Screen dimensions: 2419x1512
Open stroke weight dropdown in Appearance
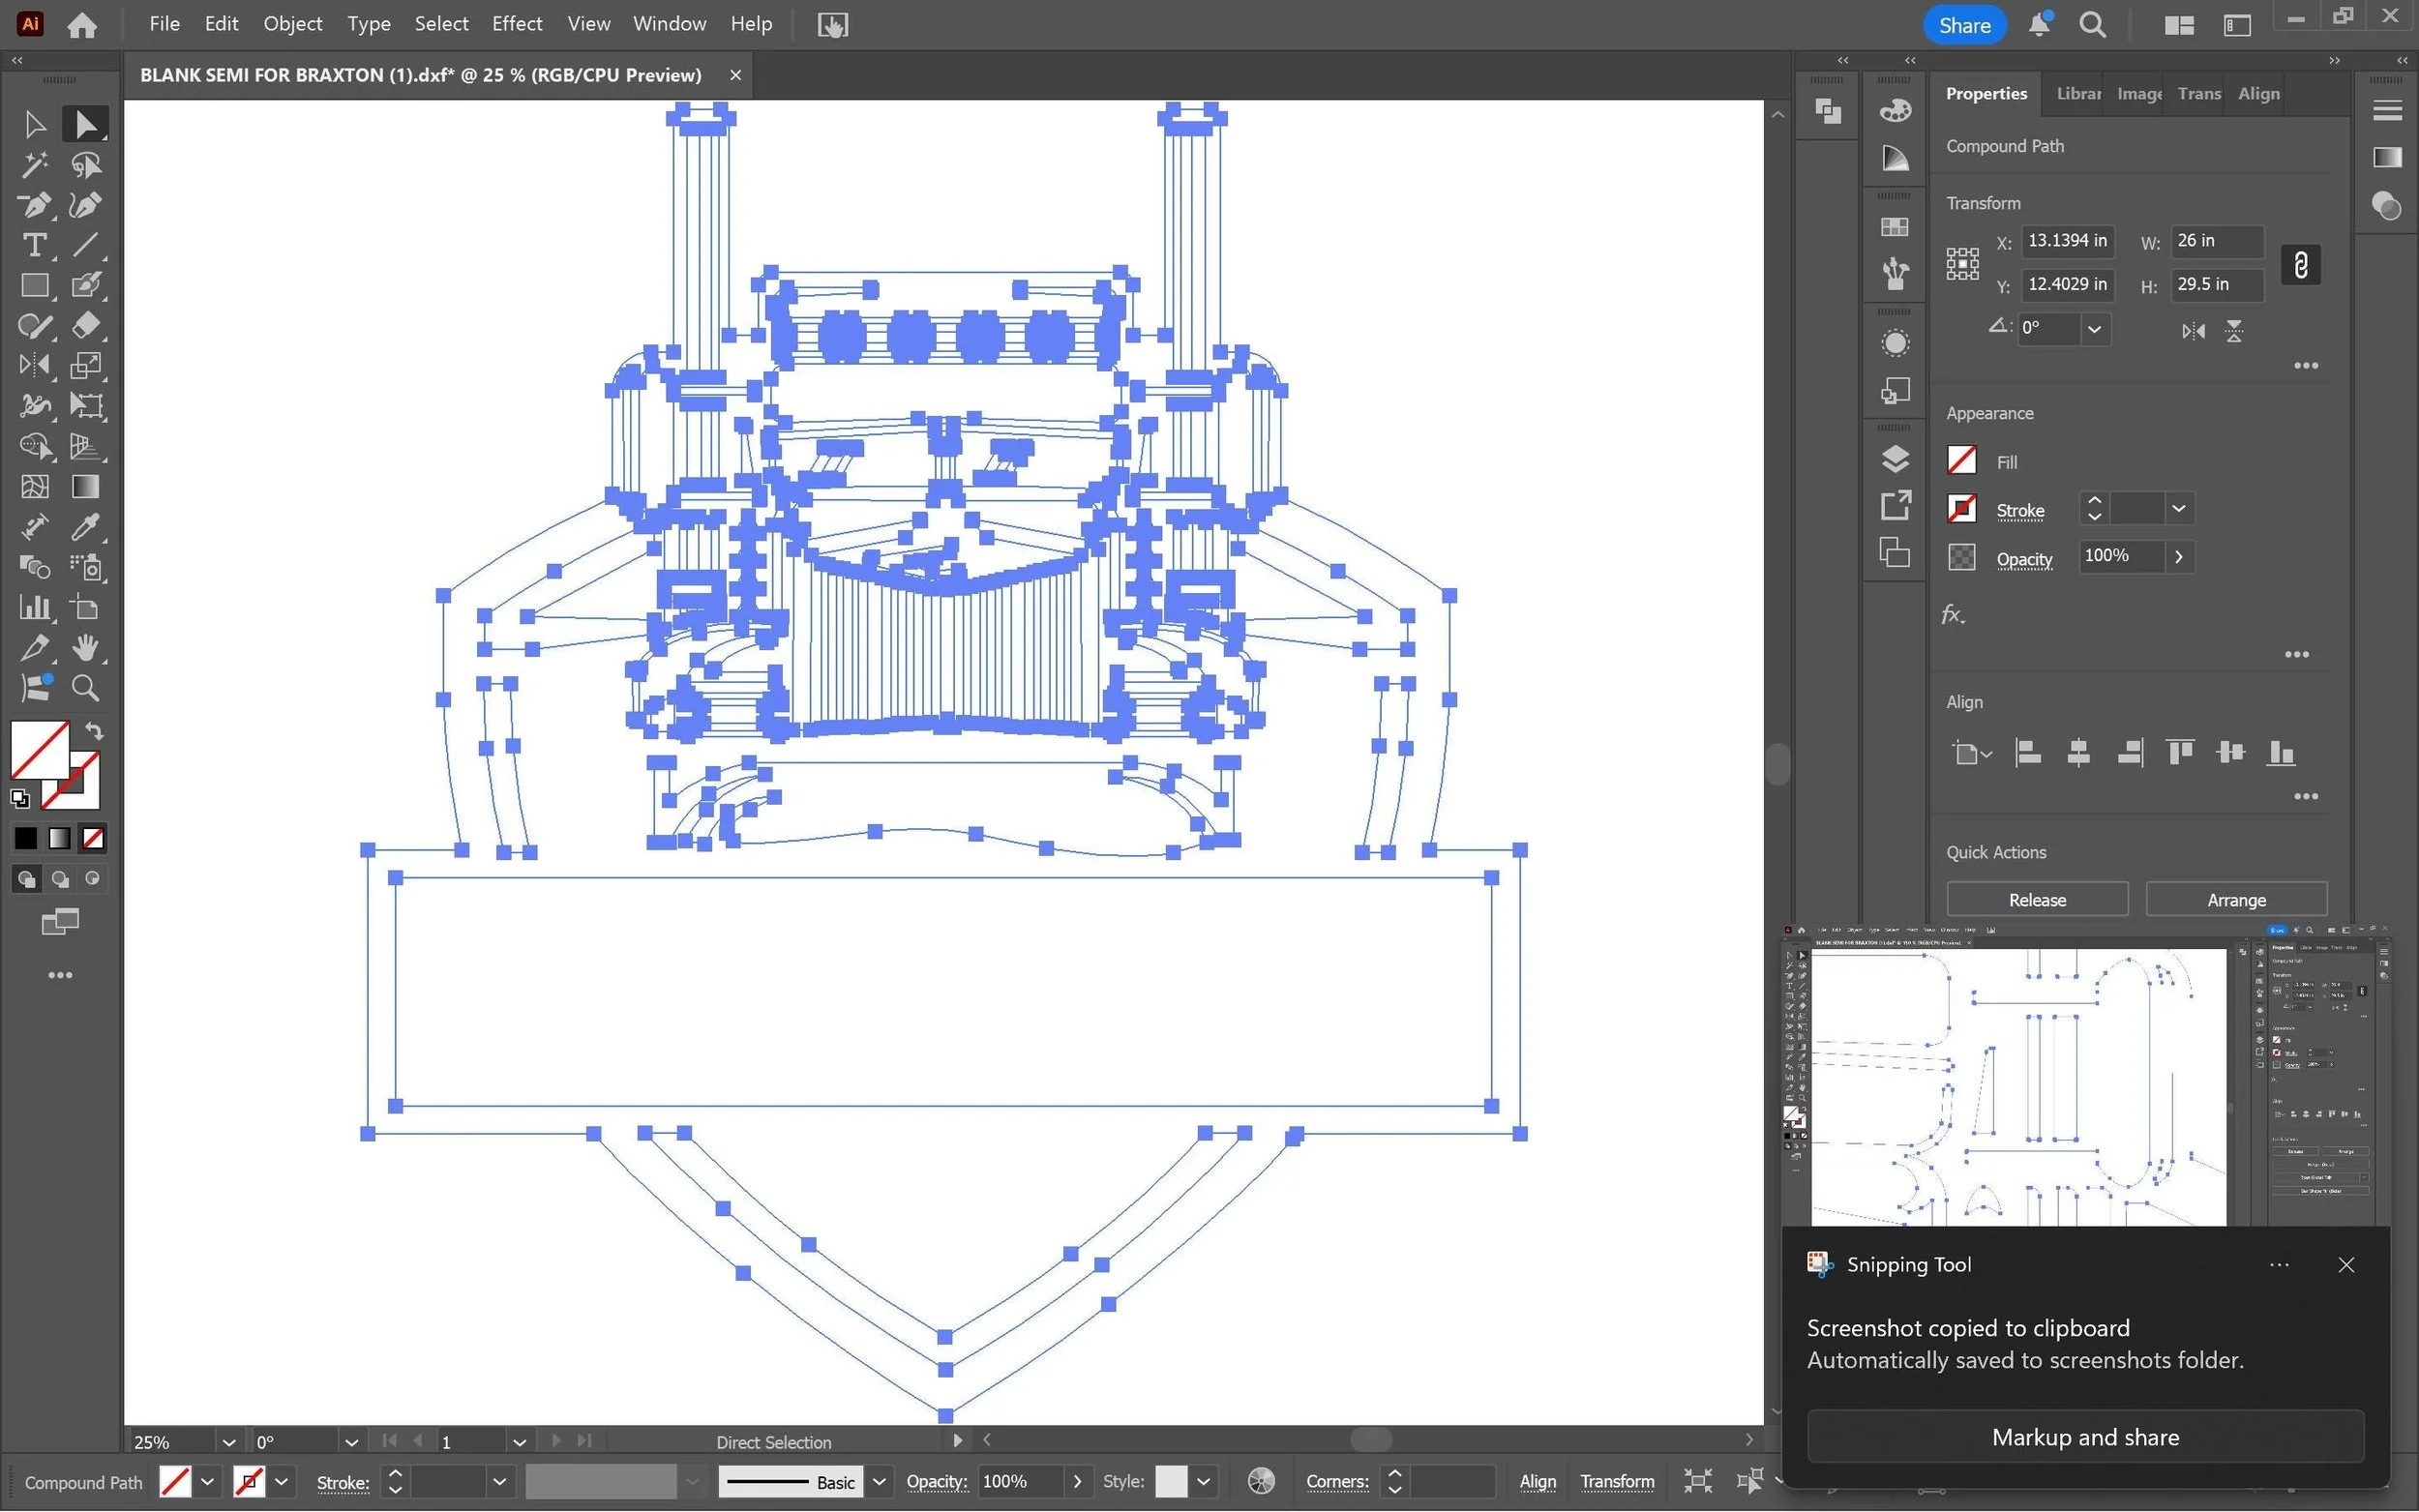(x=2178, y=509)
